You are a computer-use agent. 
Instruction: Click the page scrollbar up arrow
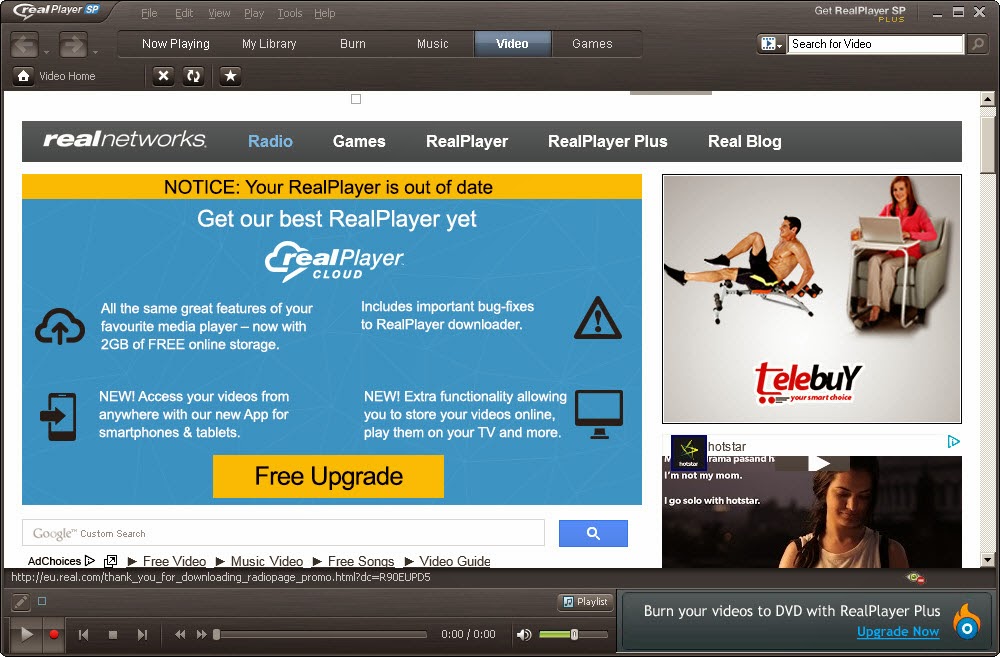(987, 99)
